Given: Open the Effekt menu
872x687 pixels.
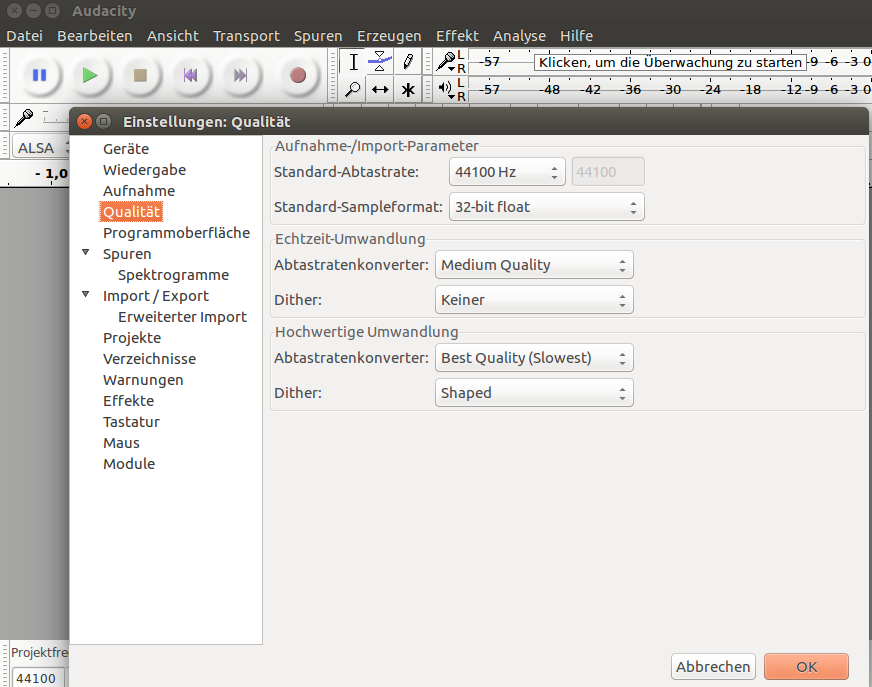Looking at the screenshot, I should (x=457, y=36).
